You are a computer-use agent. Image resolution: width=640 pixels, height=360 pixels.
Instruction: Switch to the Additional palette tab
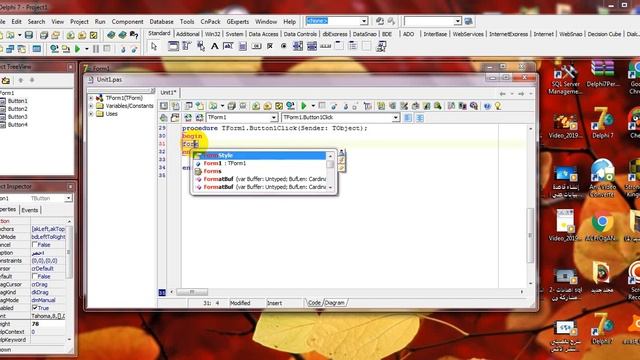click(x=188, y=34)
